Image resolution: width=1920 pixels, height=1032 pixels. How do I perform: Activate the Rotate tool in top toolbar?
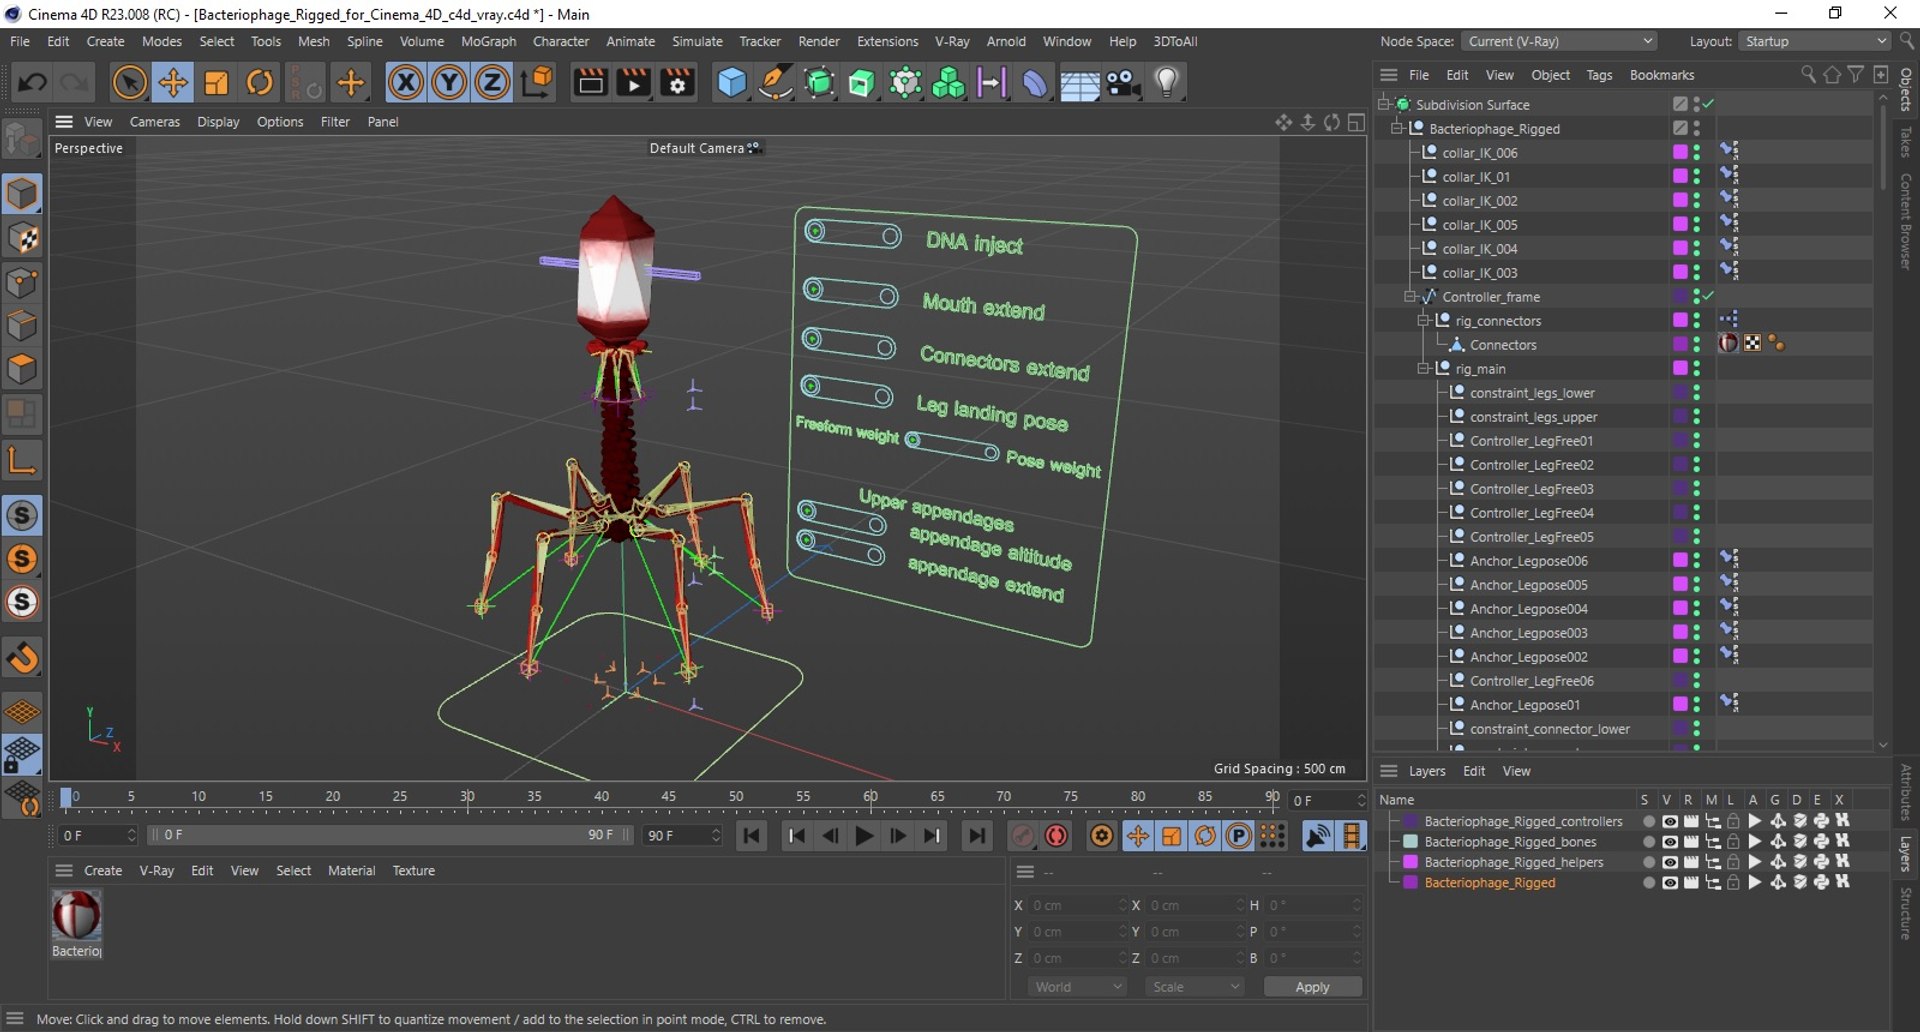[260, 82]
